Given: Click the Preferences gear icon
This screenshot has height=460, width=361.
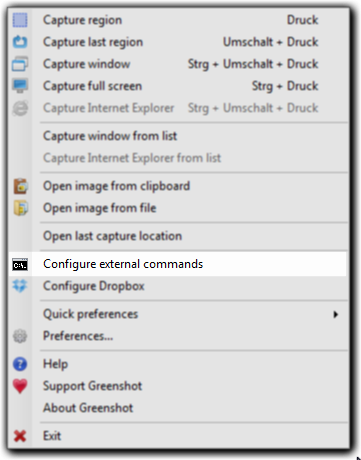Looking at the screenshot, I should pyautogui.click(x=20, y=336).
